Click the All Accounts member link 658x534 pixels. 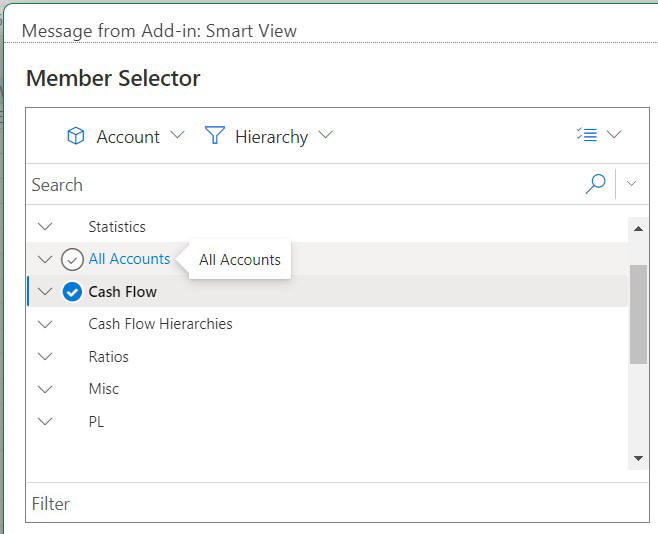pyautogui.click(x=129, y=259)
